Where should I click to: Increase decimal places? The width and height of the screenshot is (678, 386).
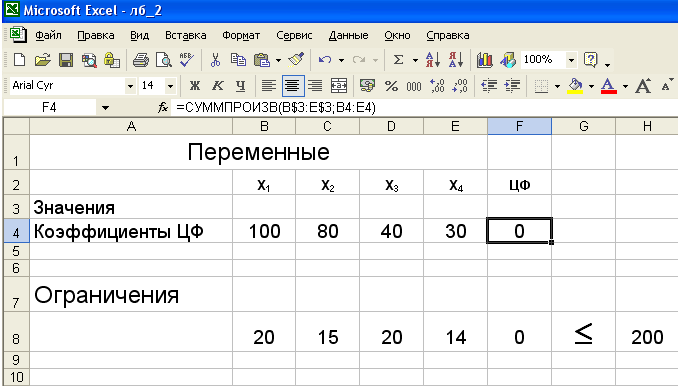(437, 86)
